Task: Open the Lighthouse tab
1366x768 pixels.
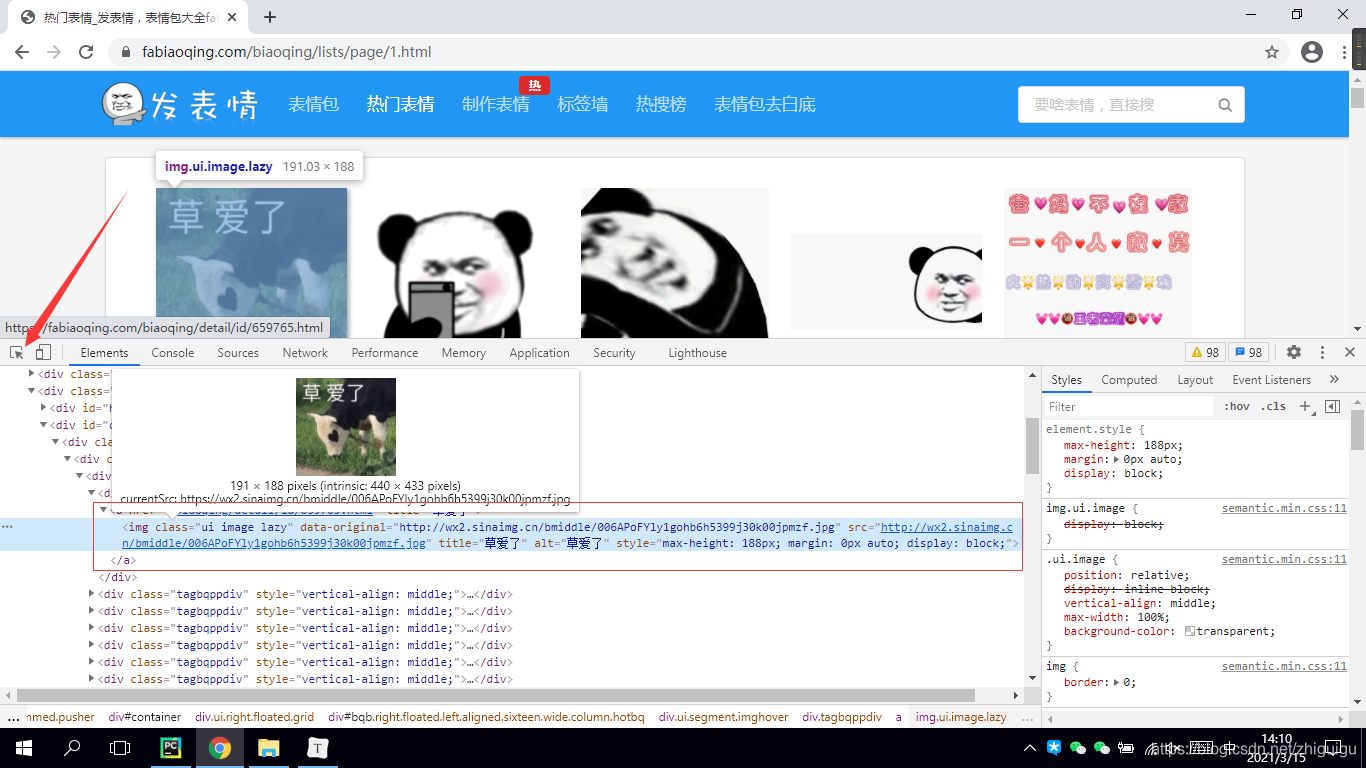Action: [698, 353]
